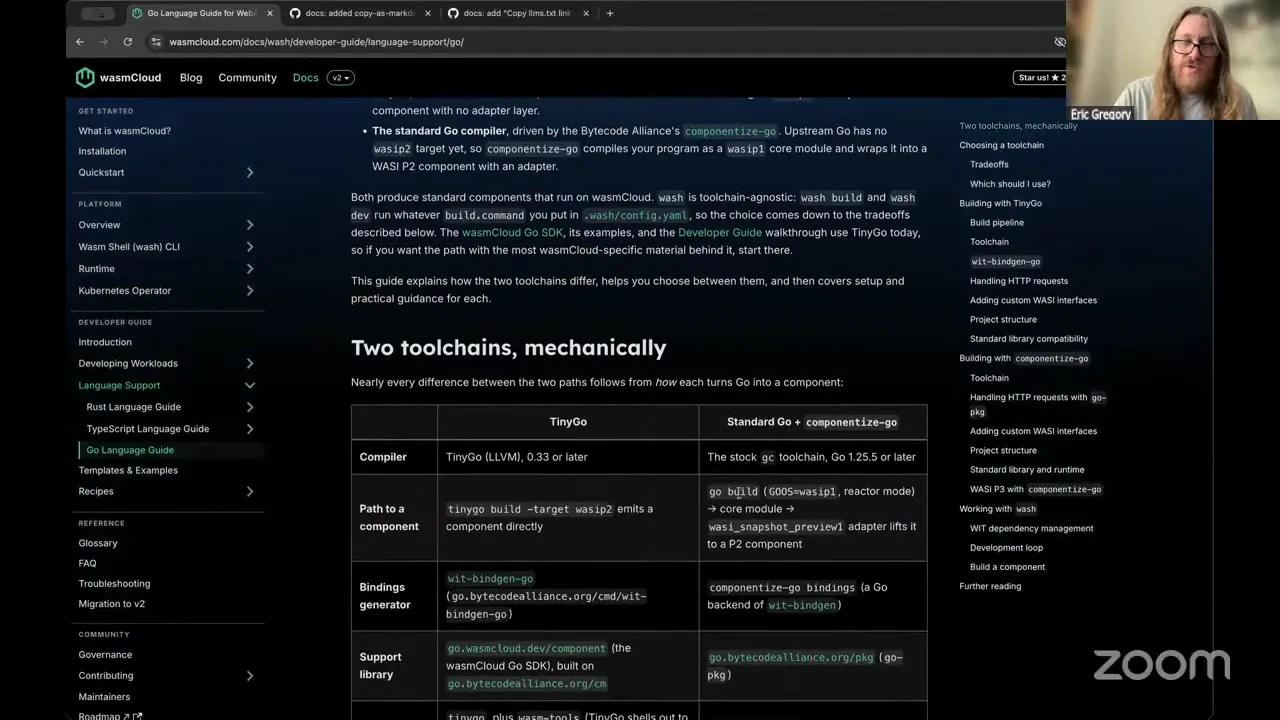Screen dimensions: 1280x720
Task: Click the address bar URL field
Action: click(600, 42)
